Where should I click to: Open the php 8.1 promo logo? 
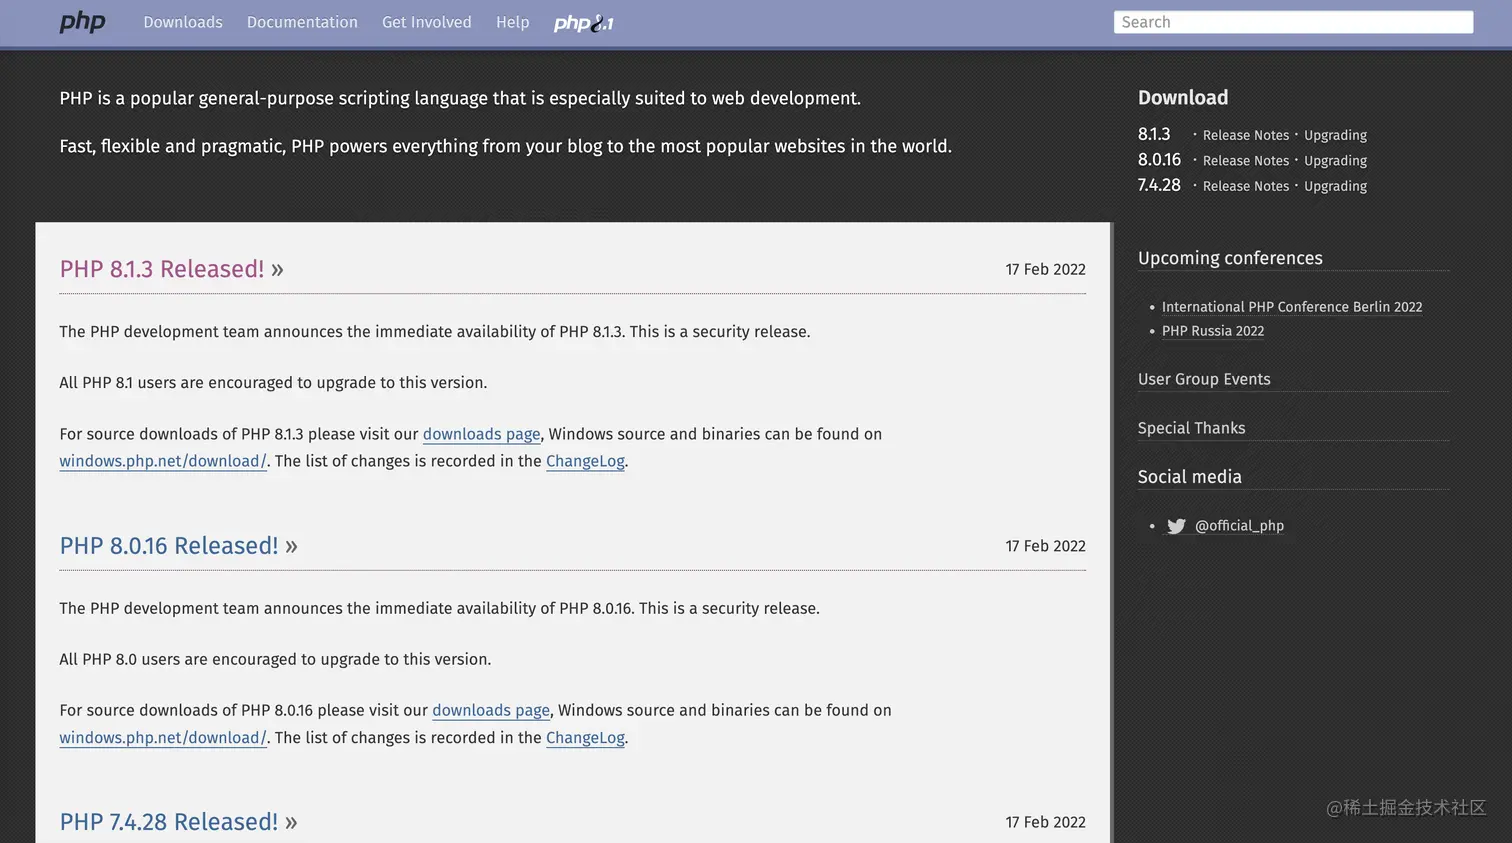click(584, 23)
